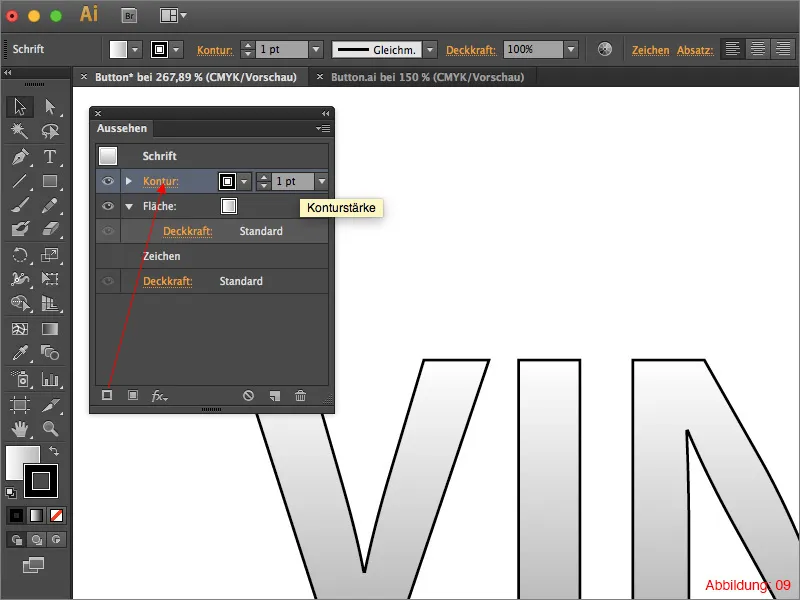Open arrange documents dropdown
Image resolution: width=800 pixels, height=600 pixels.
click(173, 15)
